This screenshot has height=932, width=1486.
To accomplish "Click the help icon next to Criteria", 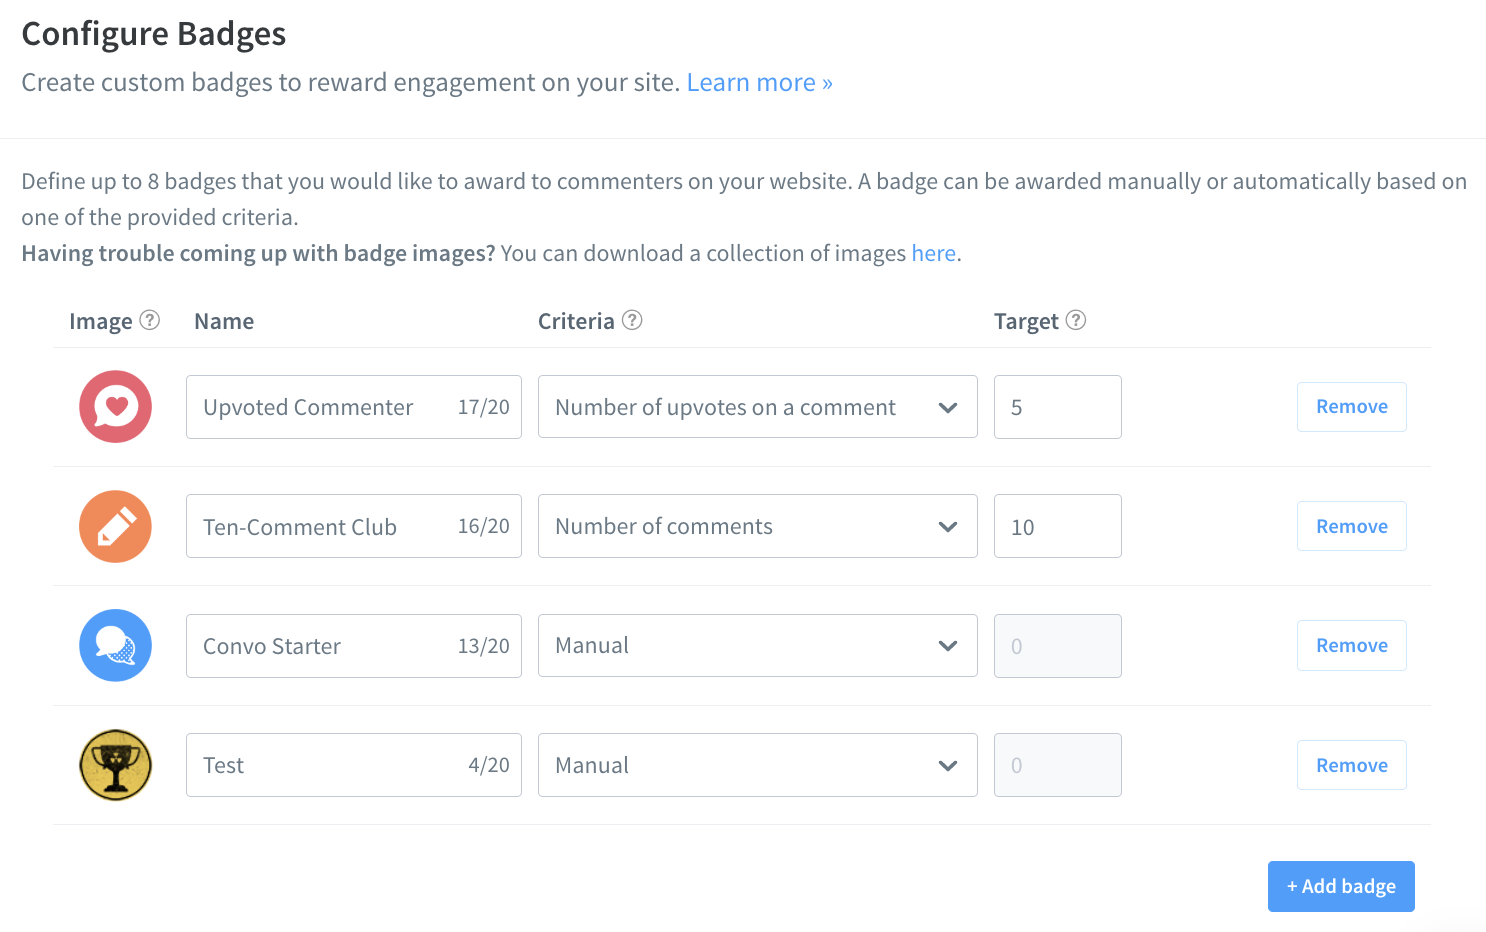I will point(632,320).
